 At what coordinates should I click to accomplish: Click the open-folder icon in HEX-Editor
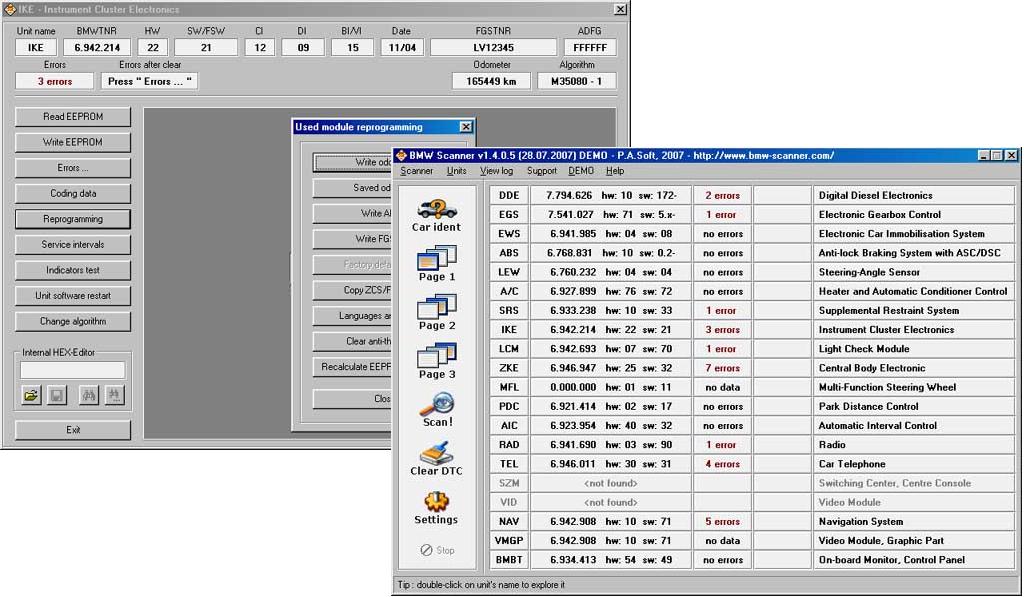pyautogui.click(x=31, y=396)
